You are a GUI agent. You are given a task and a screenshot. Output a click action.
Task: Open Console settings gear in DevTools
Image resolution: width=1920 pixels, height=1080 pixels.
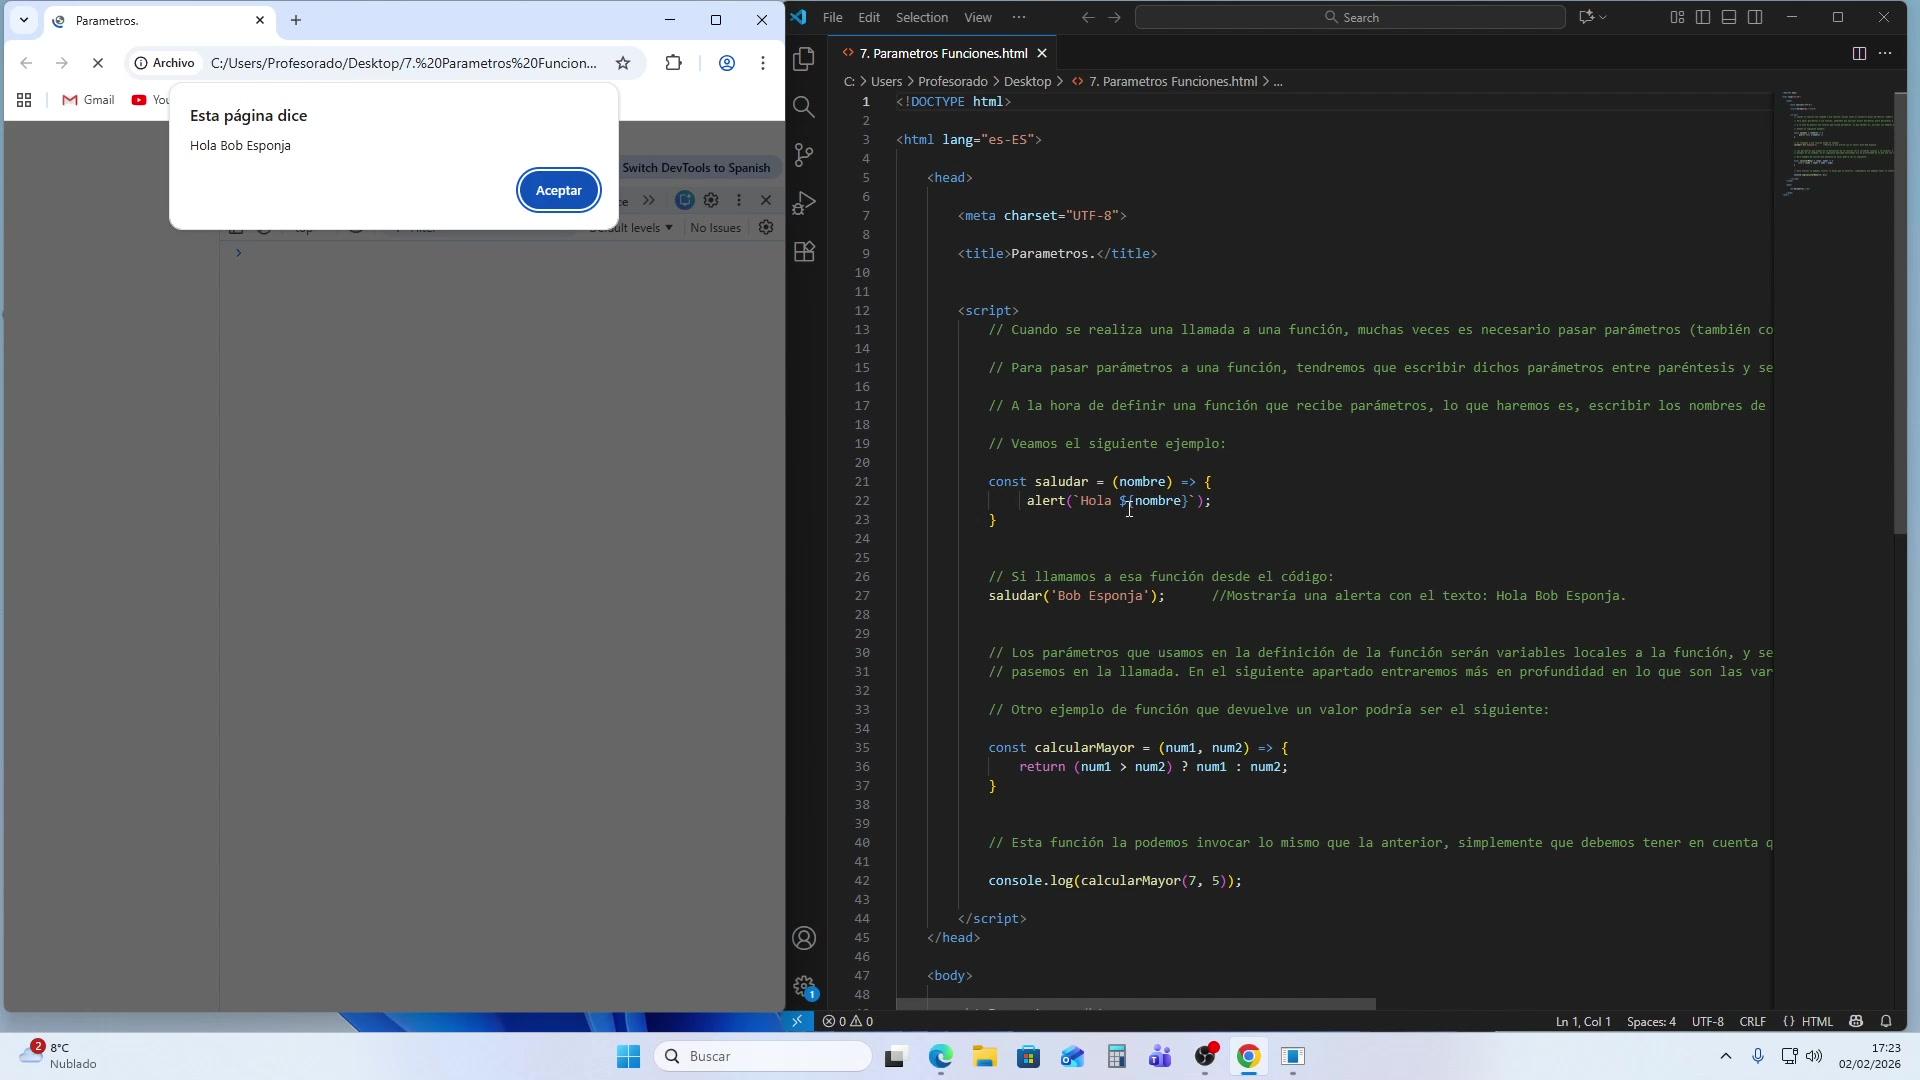pyautogui.click(x=766, y=227)
